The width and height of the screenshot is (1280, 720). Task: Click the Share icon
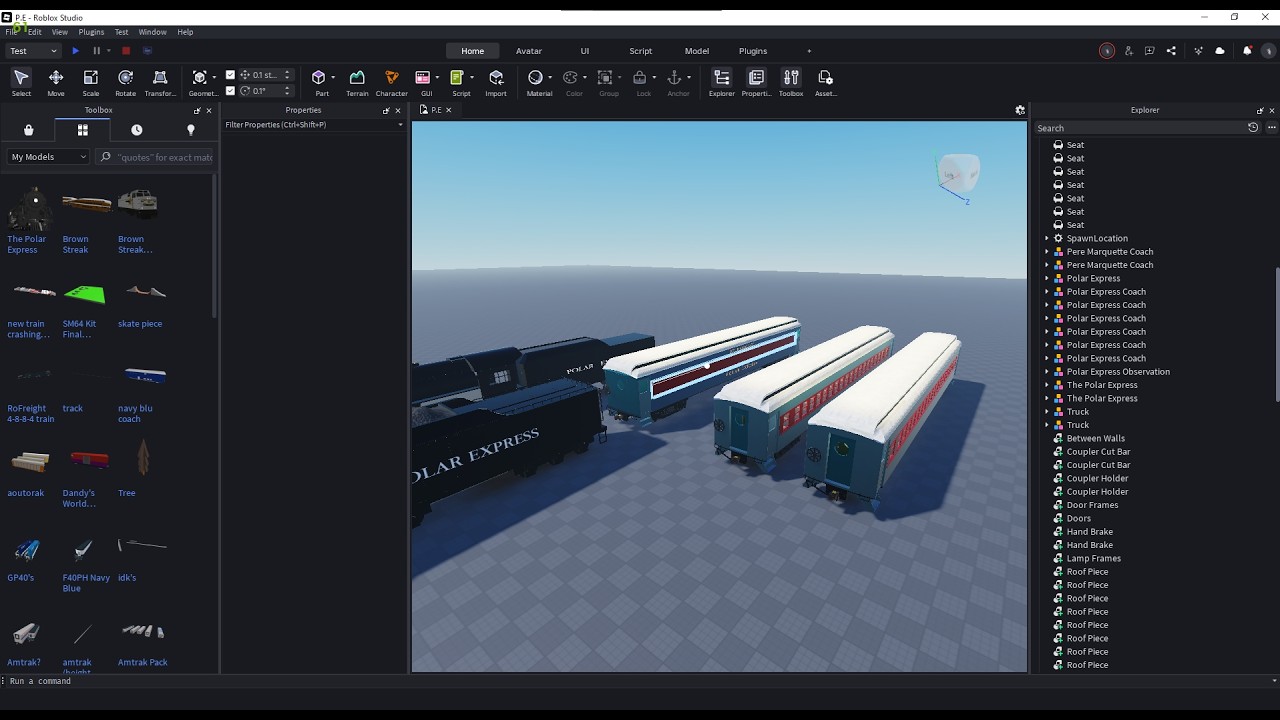1171,51
